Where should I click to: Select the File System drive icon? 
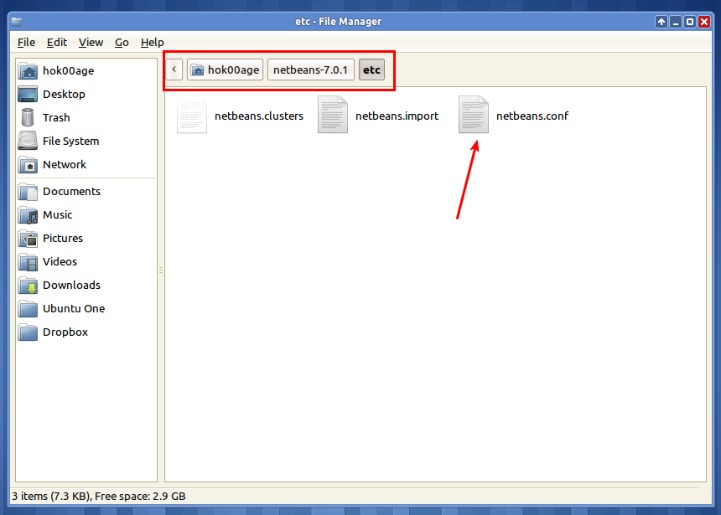28,141
